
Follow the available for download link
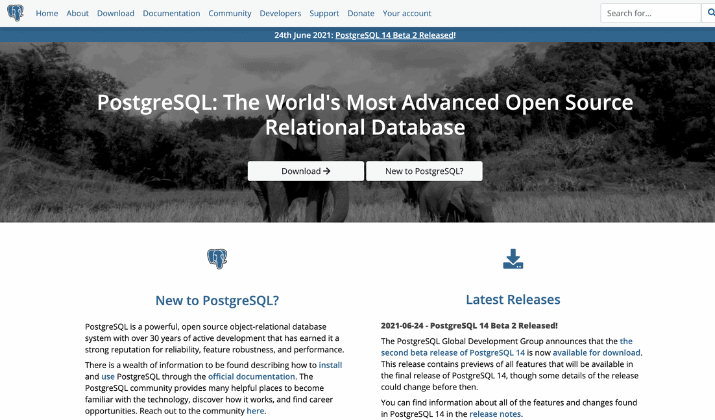[596, 353]
